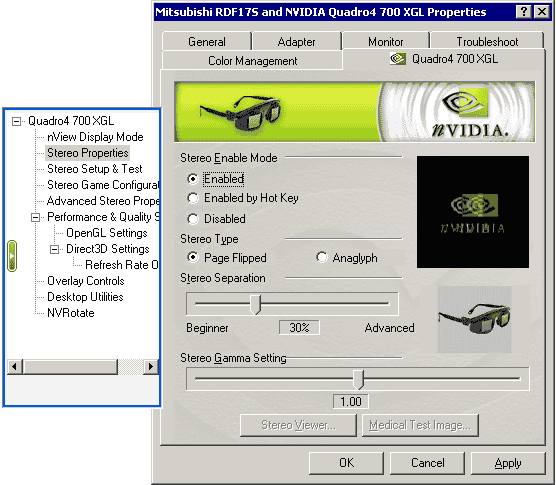Collapse the Quadro4 700 XGL tree node
This screenshot has width=556, height=485.
pos(16,122)
